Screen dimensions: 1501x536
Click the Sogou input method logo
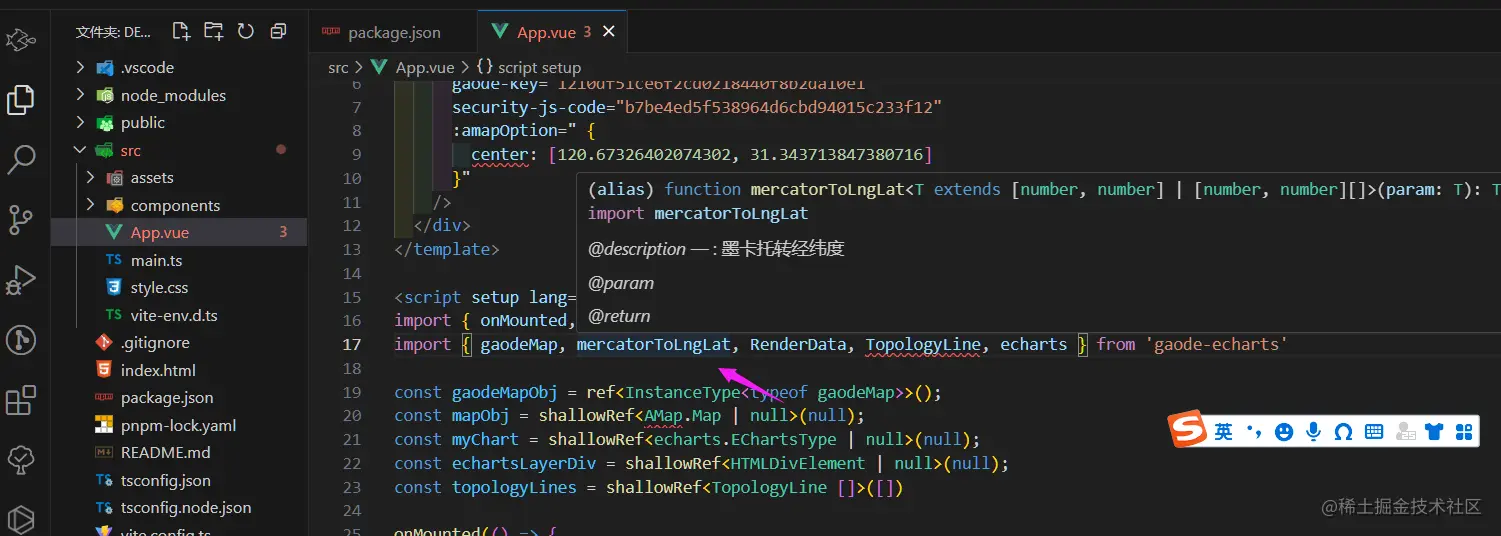click(1189, 431)
